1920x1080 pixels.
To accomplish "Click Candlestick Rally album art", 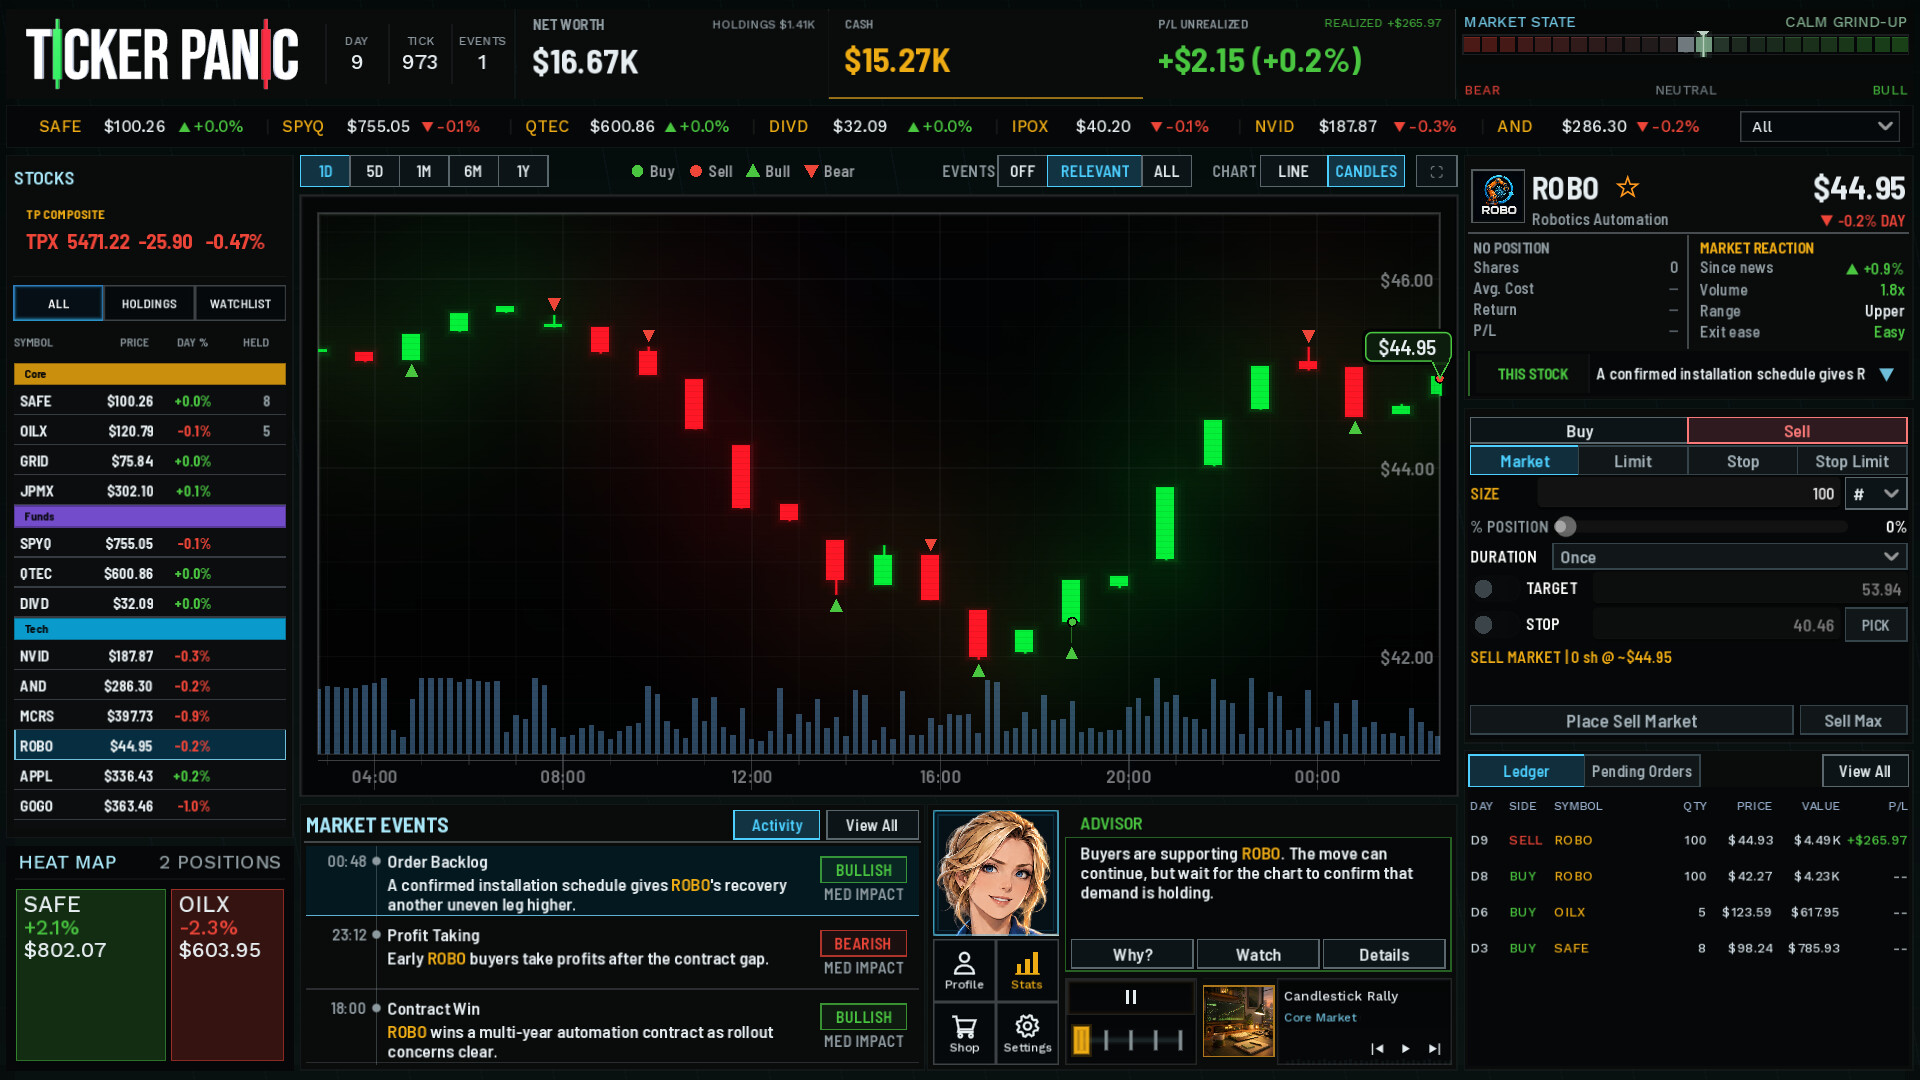I will 1238,1021.
